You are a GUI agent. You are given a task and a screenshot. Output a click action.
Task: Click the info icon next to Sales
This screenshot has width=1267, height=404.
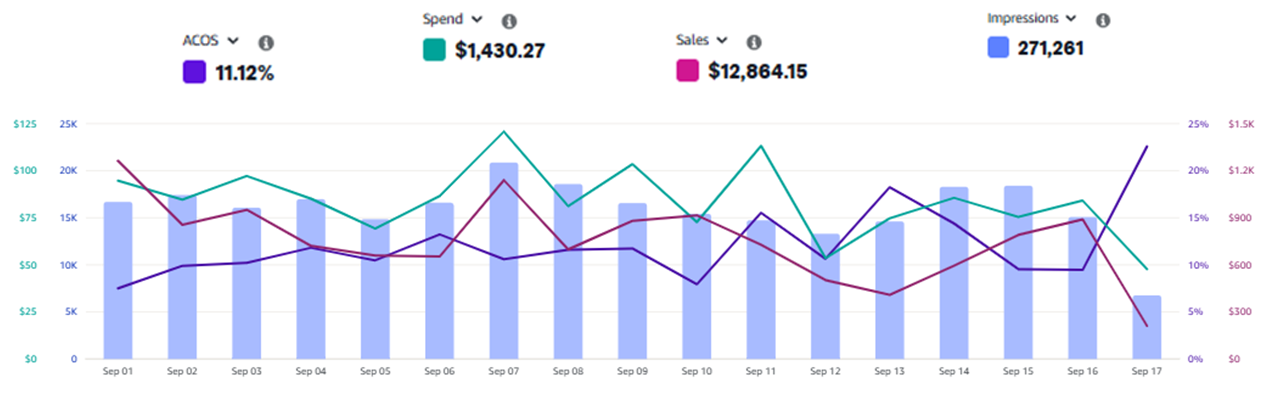754,42
